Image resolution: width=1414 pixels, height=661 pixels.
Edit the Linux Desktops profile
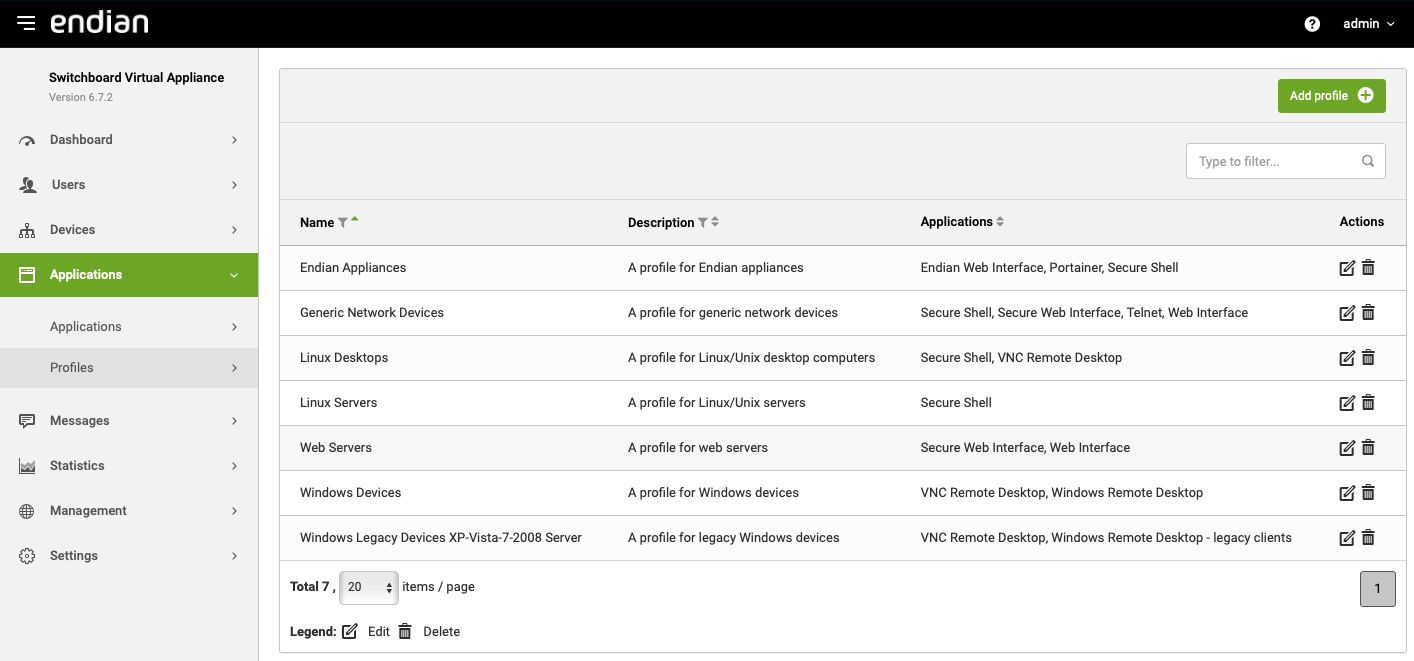click(1346, 358)
